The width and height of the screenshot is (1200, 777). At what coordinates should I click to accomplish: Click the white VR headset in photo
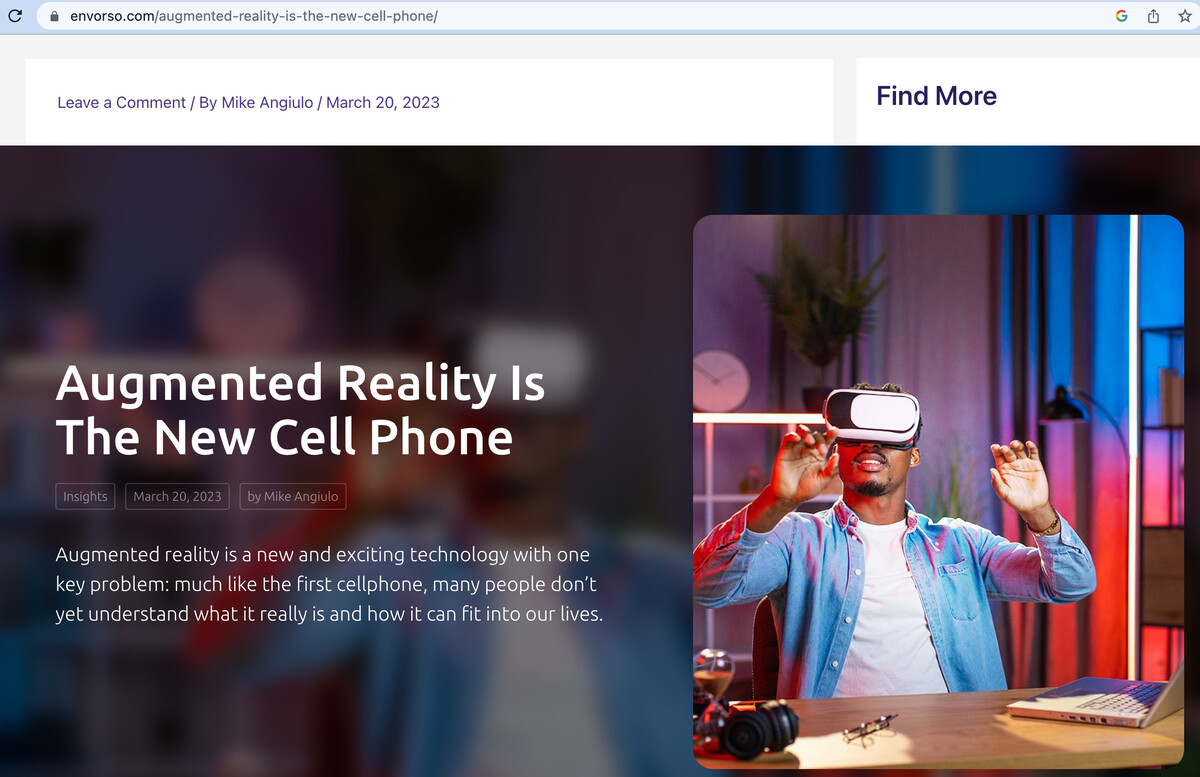[871, 416]
